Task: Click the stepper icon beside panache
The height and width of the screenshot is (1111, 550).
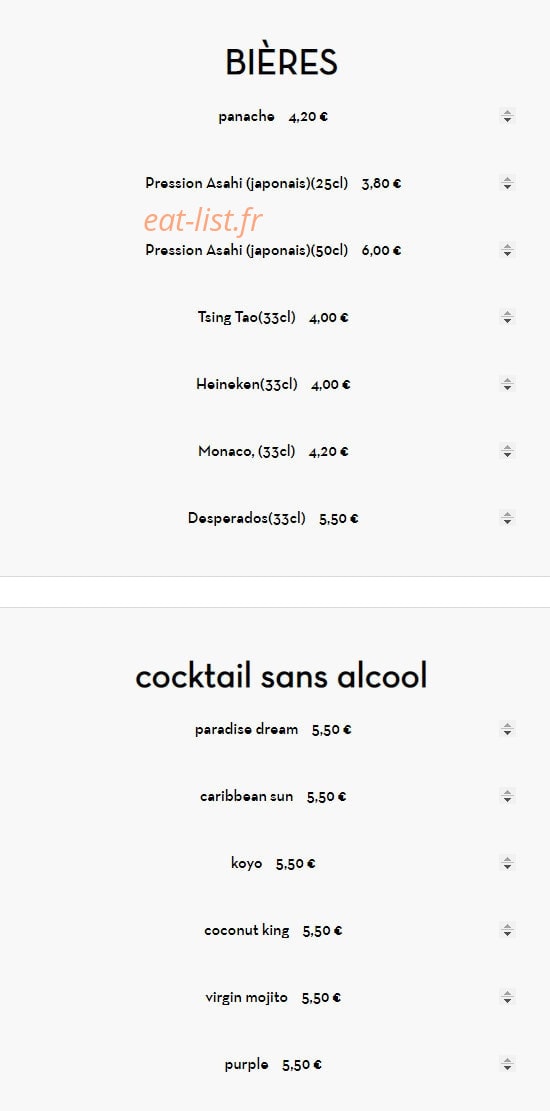Action: coord(507,116)
